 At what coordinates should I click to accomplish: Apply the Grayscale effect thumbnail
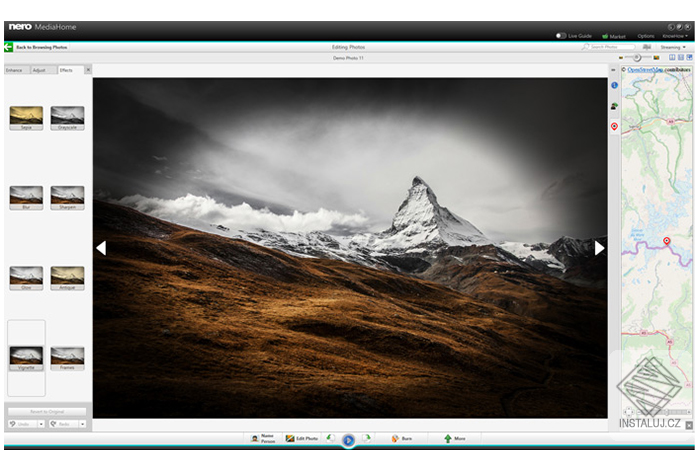pyautogui.click(x=67, y=117)
